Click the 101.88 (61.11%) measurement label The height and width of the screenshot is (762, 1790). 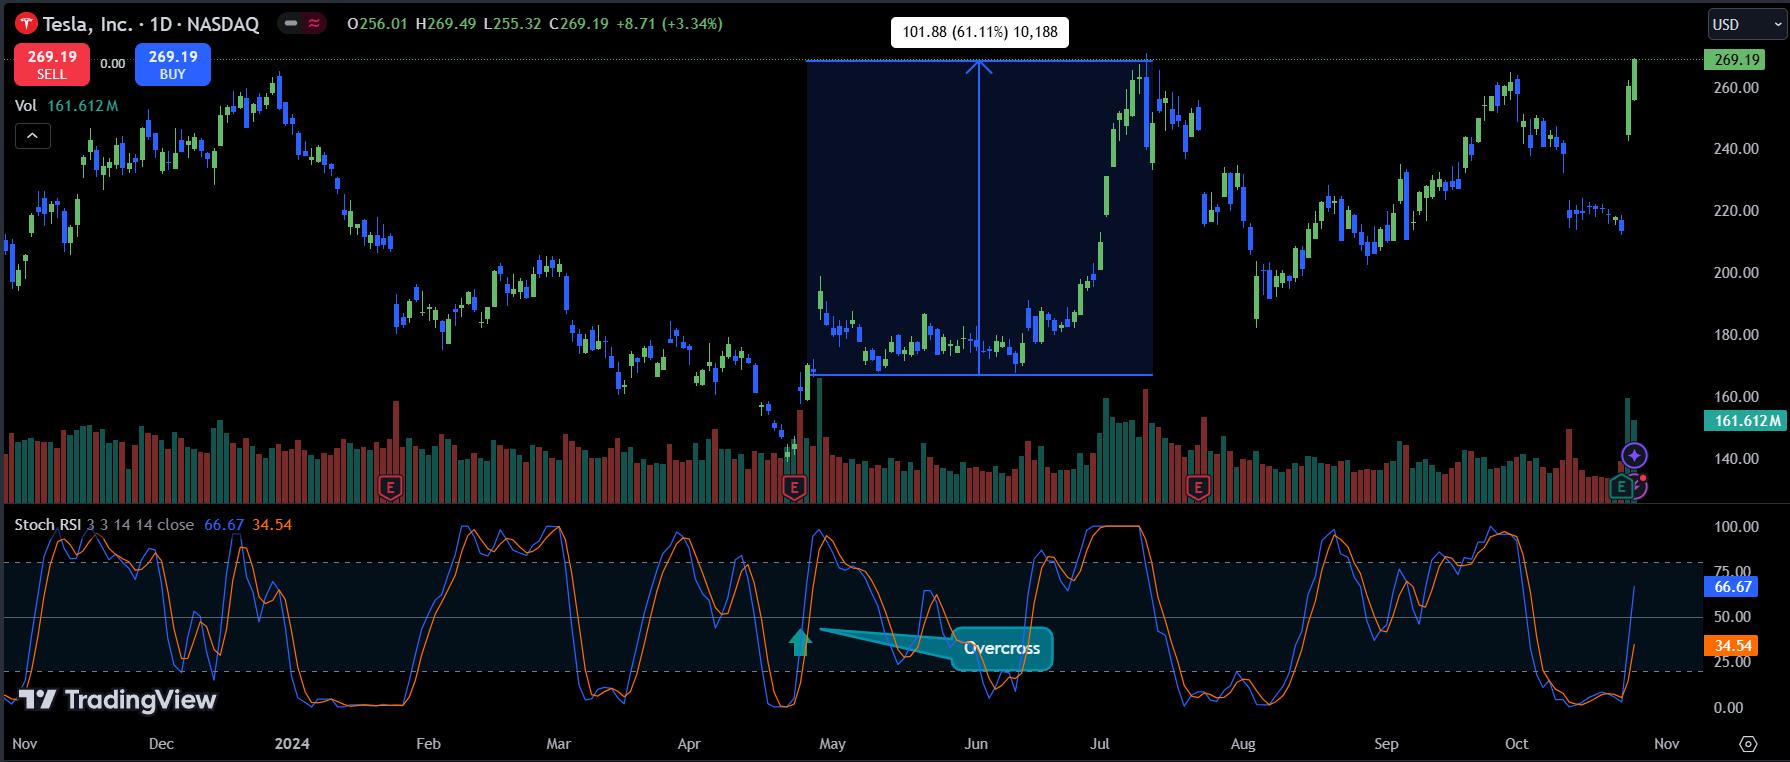pos(980,32)
